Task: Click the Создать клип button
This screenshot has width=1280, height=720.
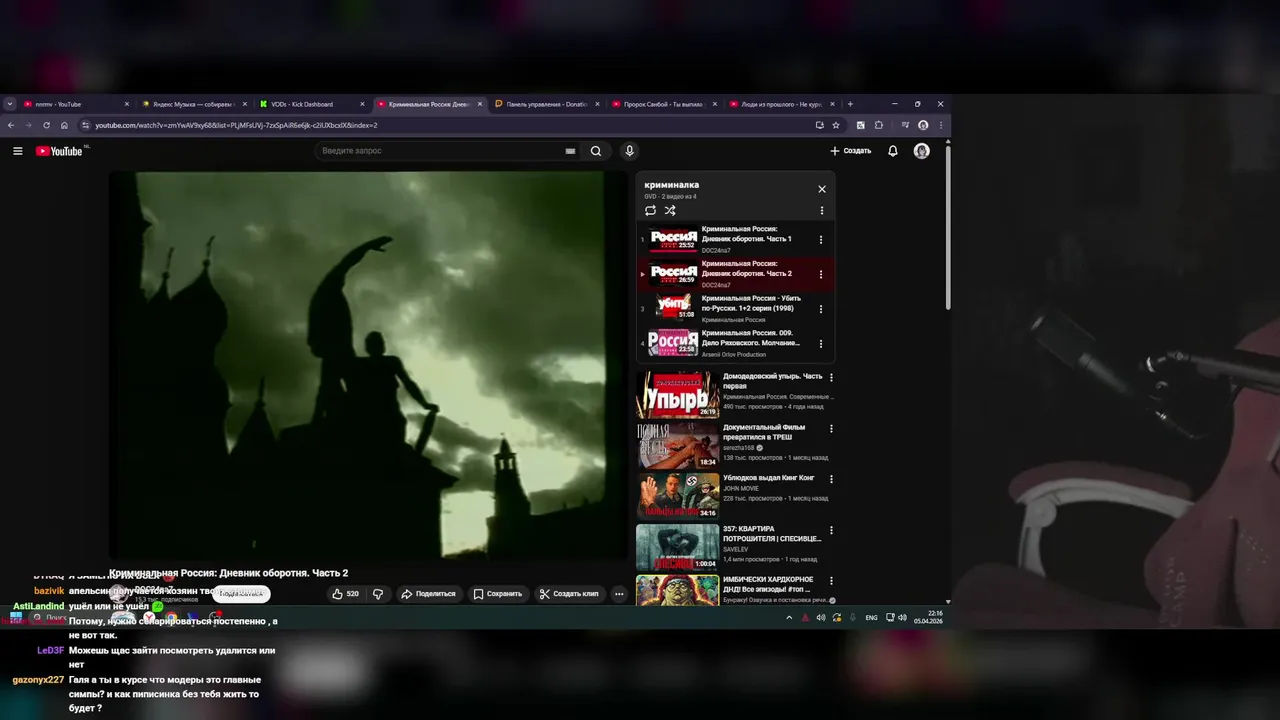Action: pyautogui.click(x=569, y=594)
